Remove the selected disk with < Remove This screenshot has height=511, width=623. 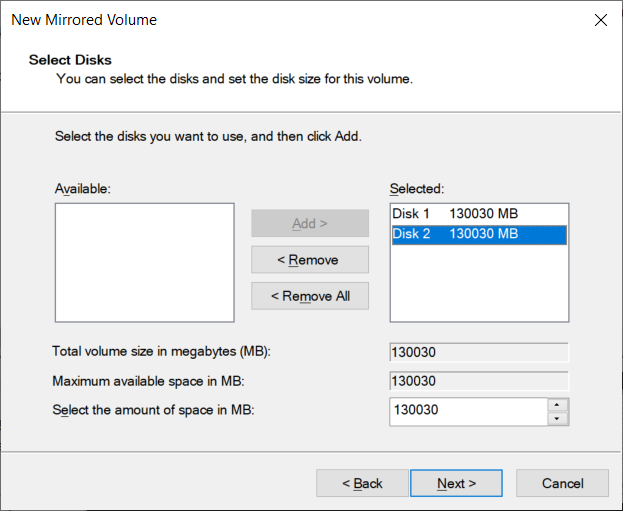(x=310, y=260)
